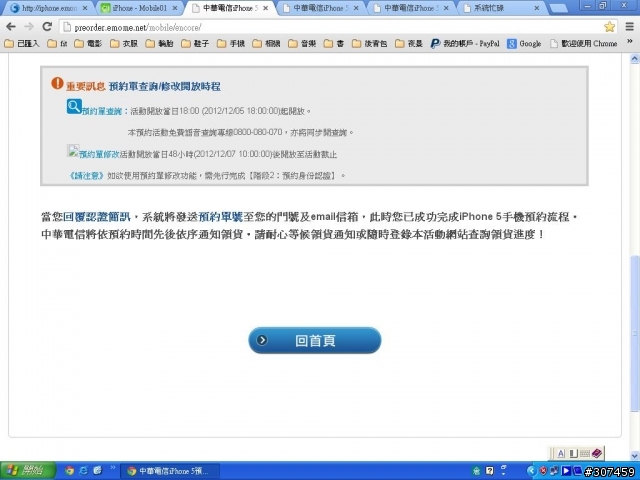Open the 已匯入 bookmarks folder
The width and height of the screenshot is (640, 480).
click(x=22, y=43)
